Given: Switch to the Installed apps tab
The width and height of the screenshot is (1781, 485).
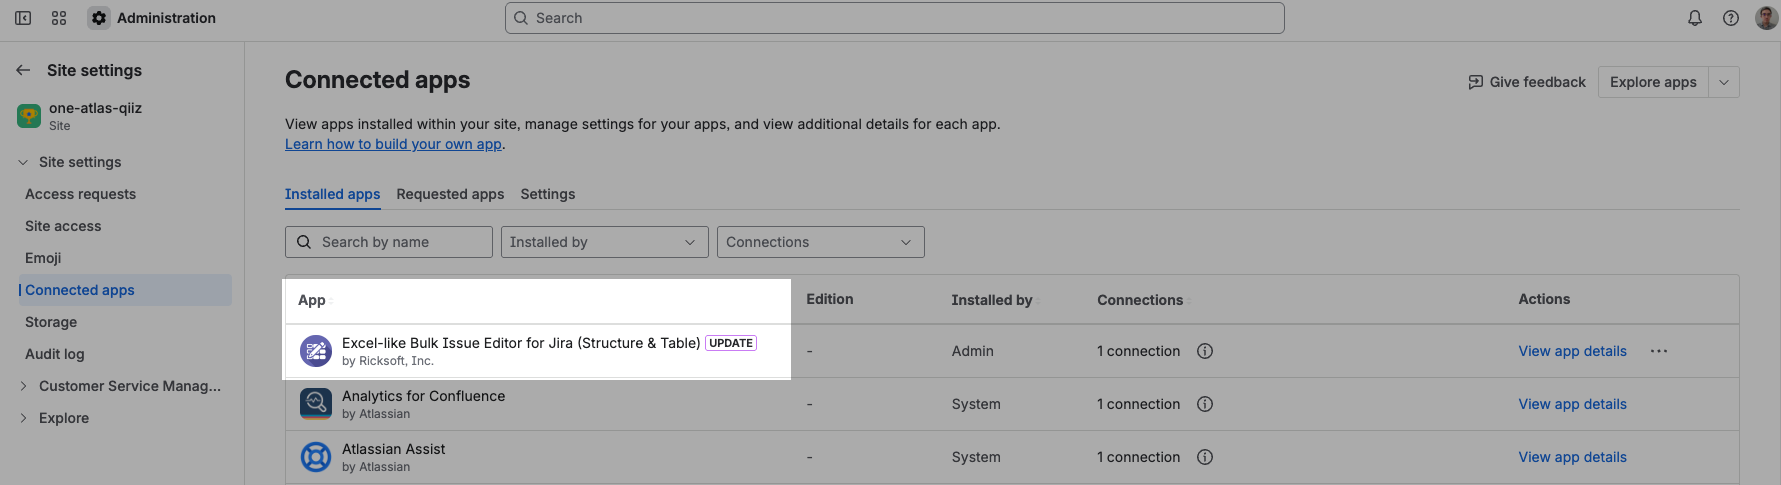Looking at the screenshot, I should pos(332,194).
